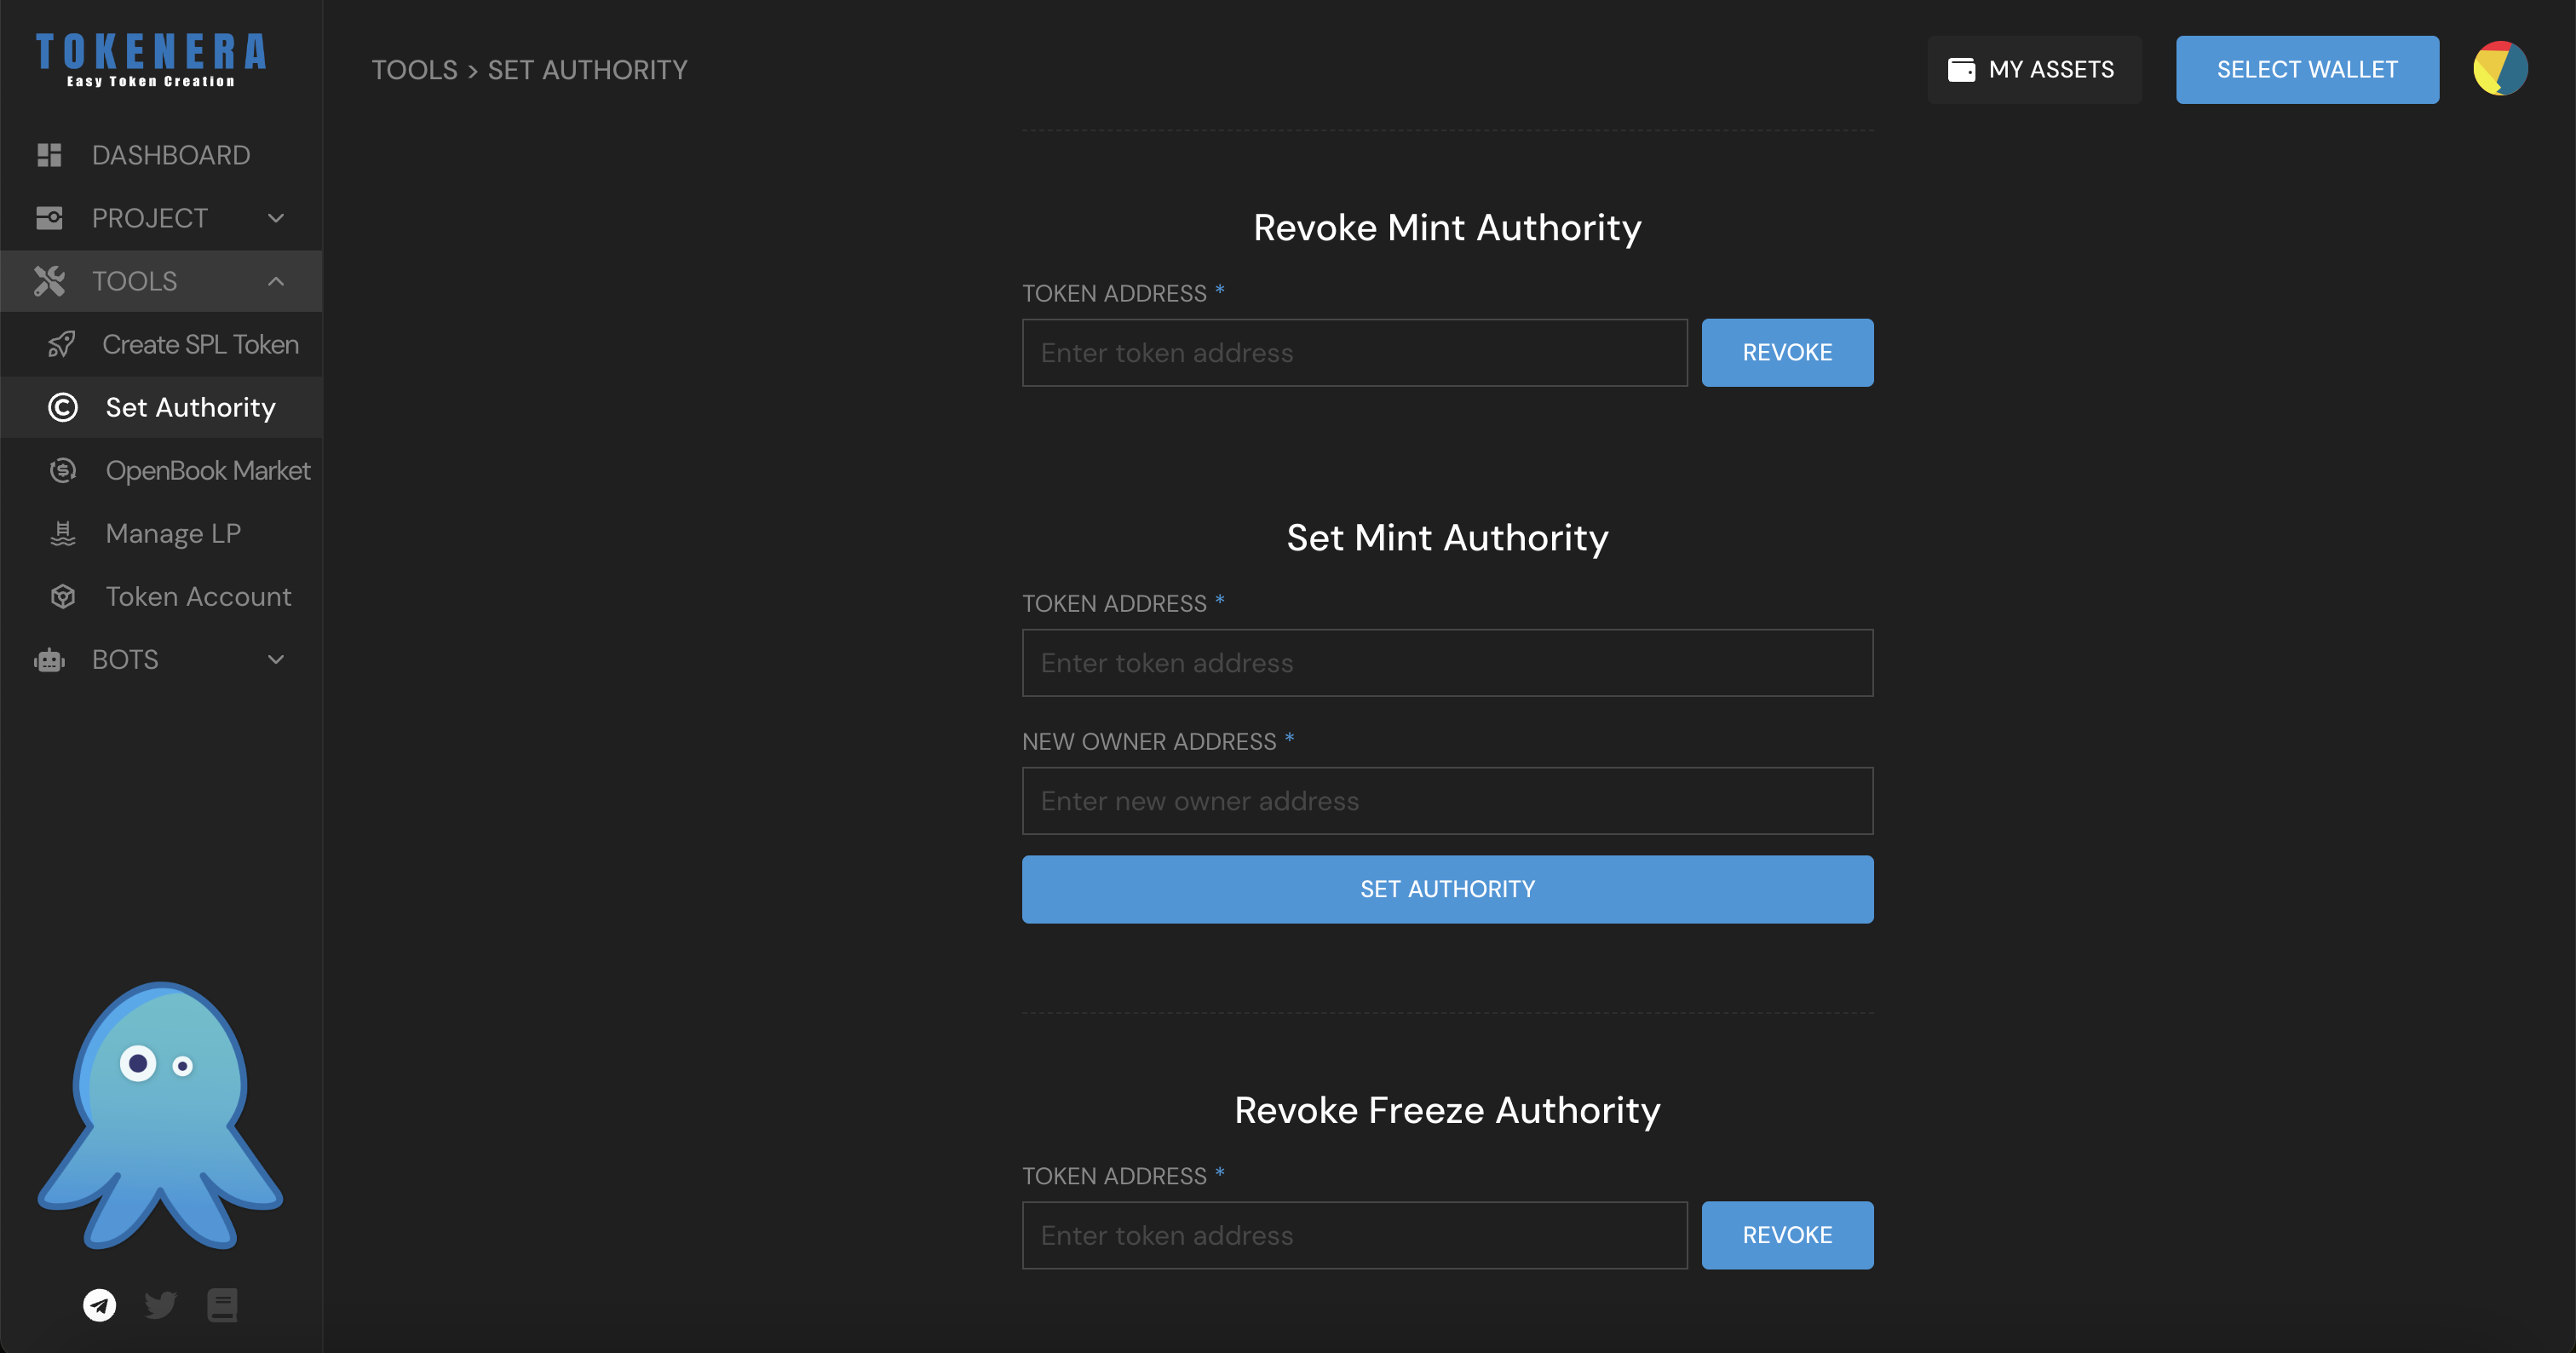Click the MY ASSETS wallet icon

(1961, 68)
